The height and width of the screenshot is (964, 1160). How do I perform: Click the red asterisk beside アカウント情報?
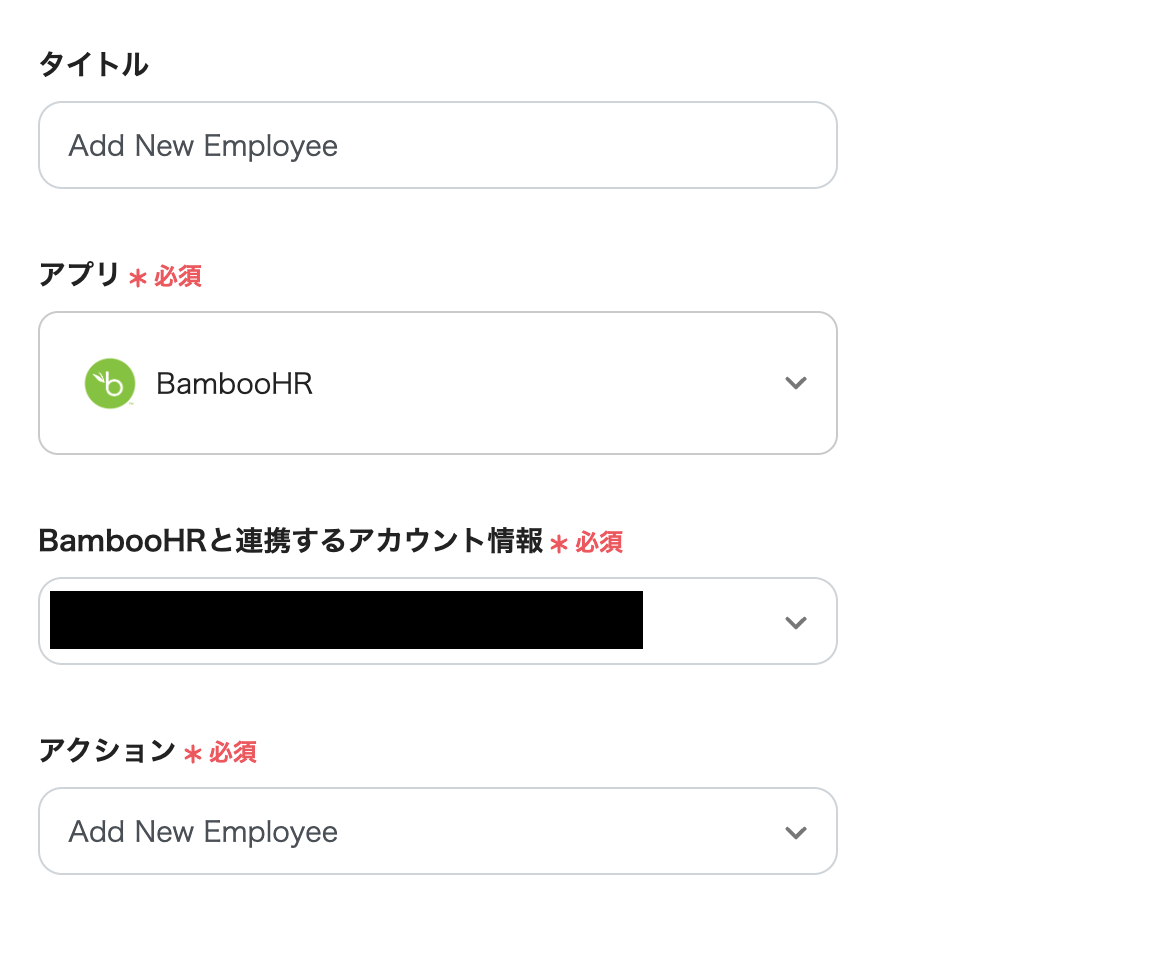point(559,543)
